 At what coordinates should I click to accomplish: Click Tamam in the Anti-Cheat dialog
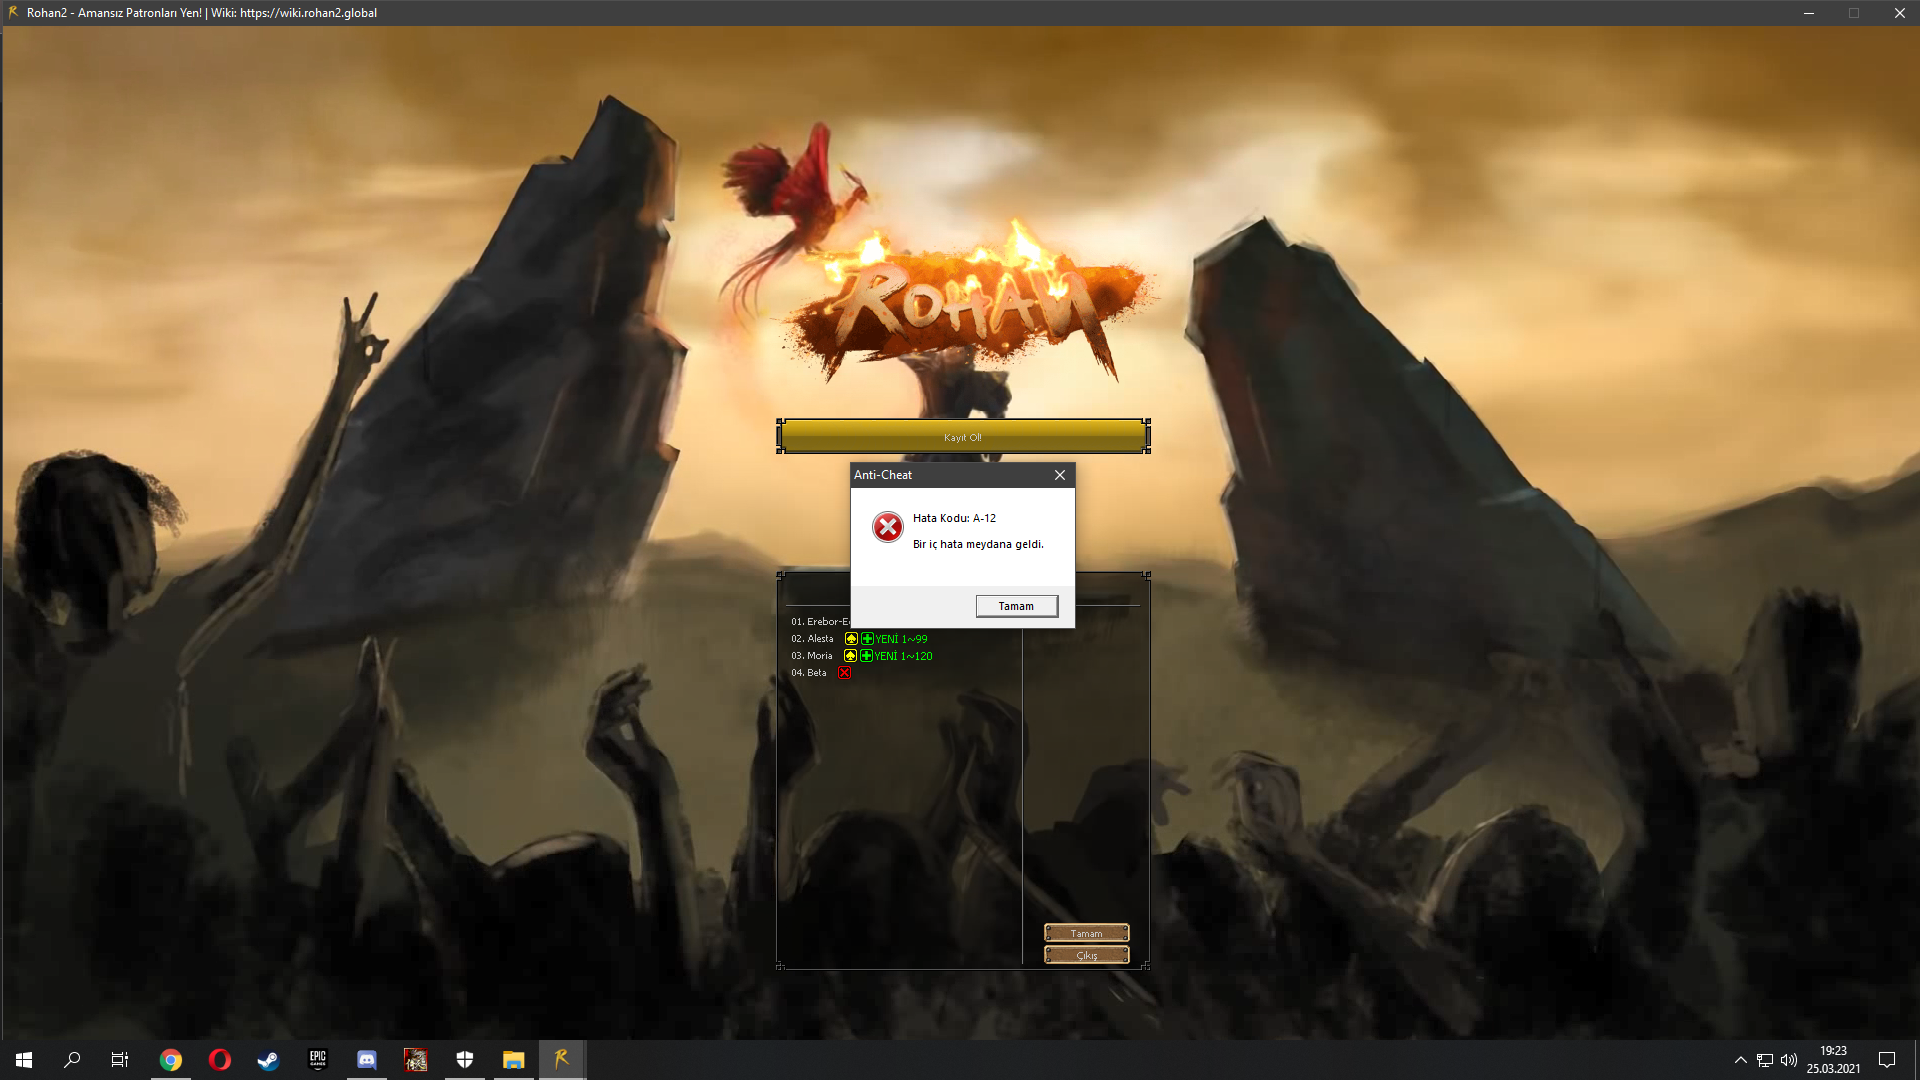[x=1016, y=606]
